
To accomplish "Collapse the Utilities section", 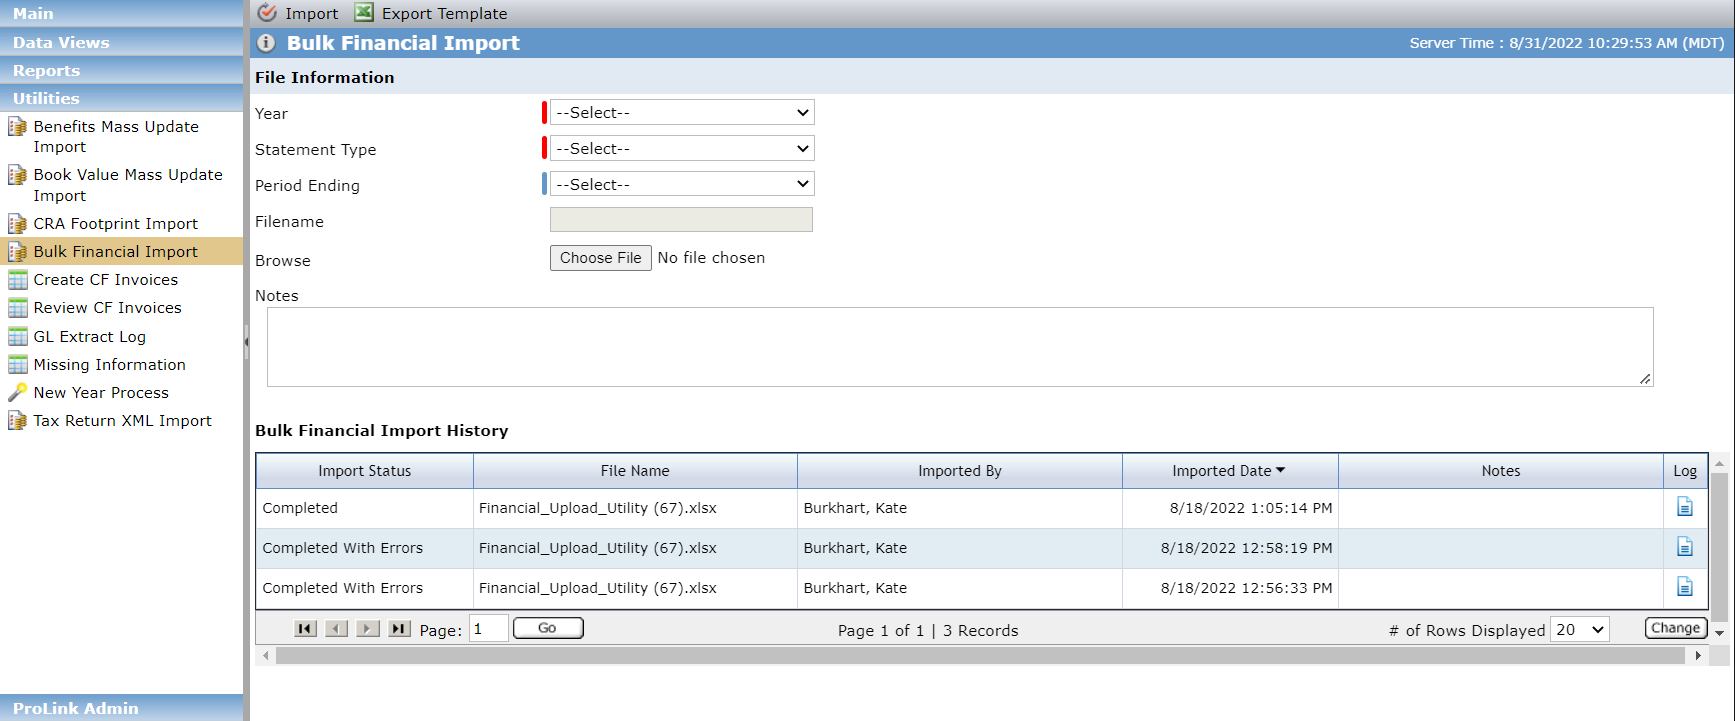I will click(x=122, y=98).
